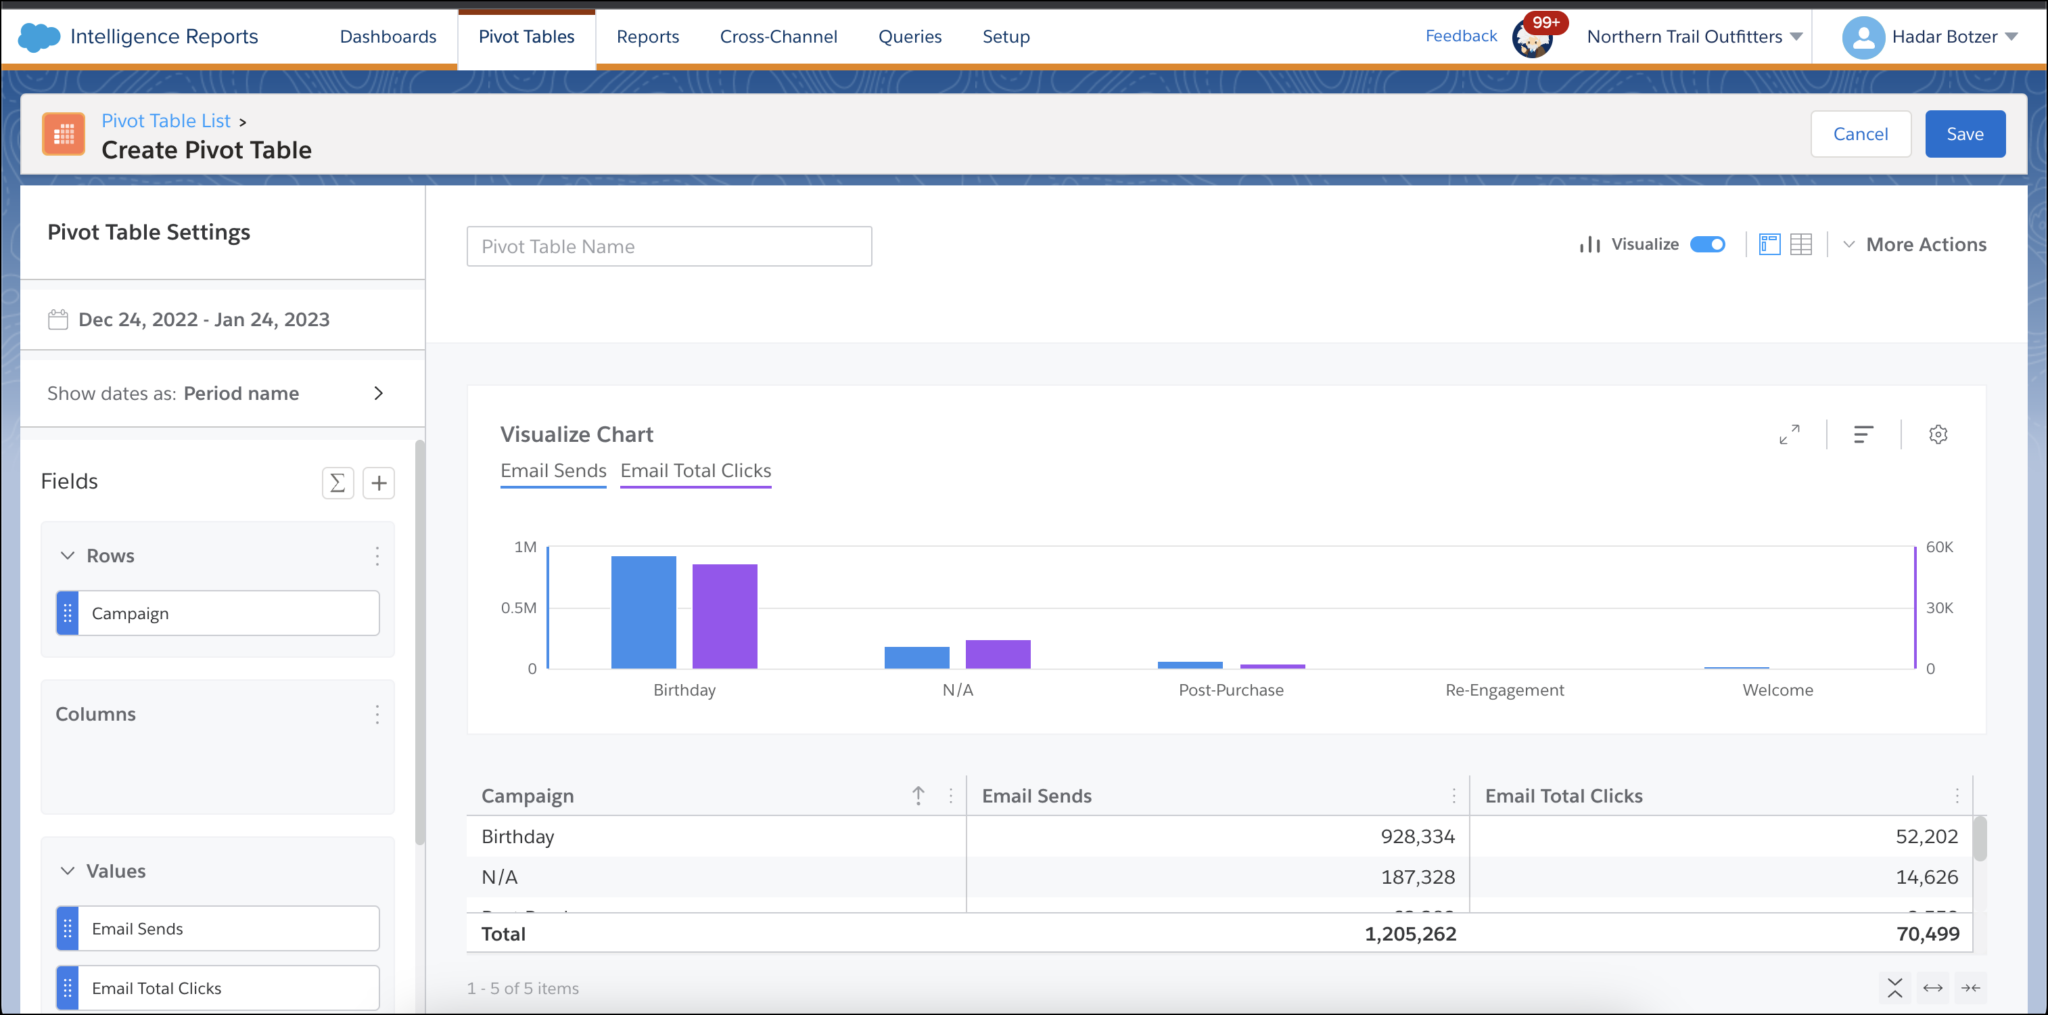Add a field using the plus icon
This screenshot has height=1015, width=2048.
tap(378, 483)
